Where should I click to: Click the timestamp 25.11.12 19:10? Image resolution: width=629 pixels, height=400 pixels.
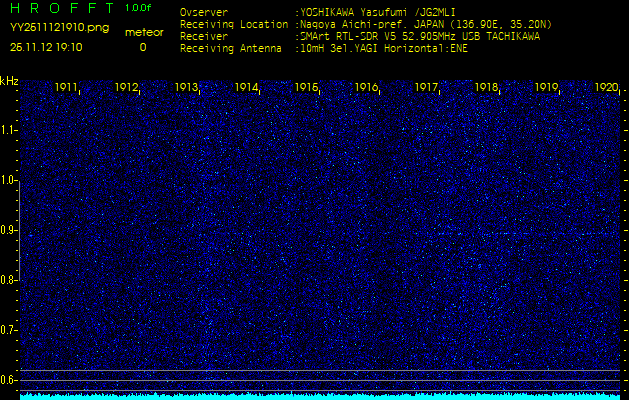(46, 47)
